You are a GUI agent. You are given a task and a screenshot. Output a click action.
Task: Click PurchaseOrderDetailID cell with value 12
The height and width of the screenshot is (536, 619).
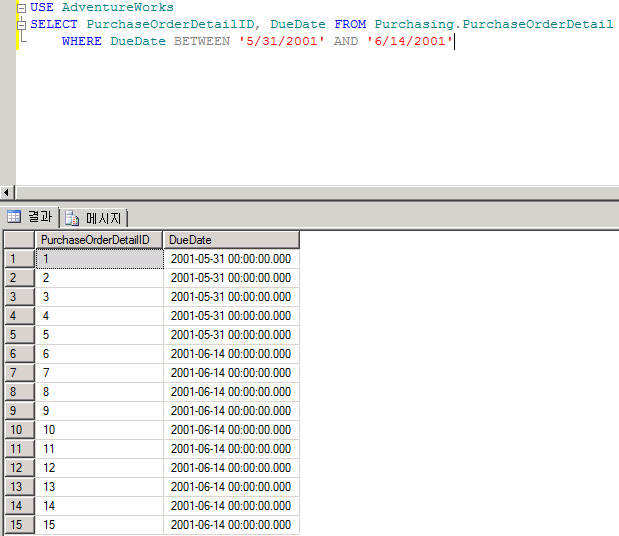coord(99,468)
